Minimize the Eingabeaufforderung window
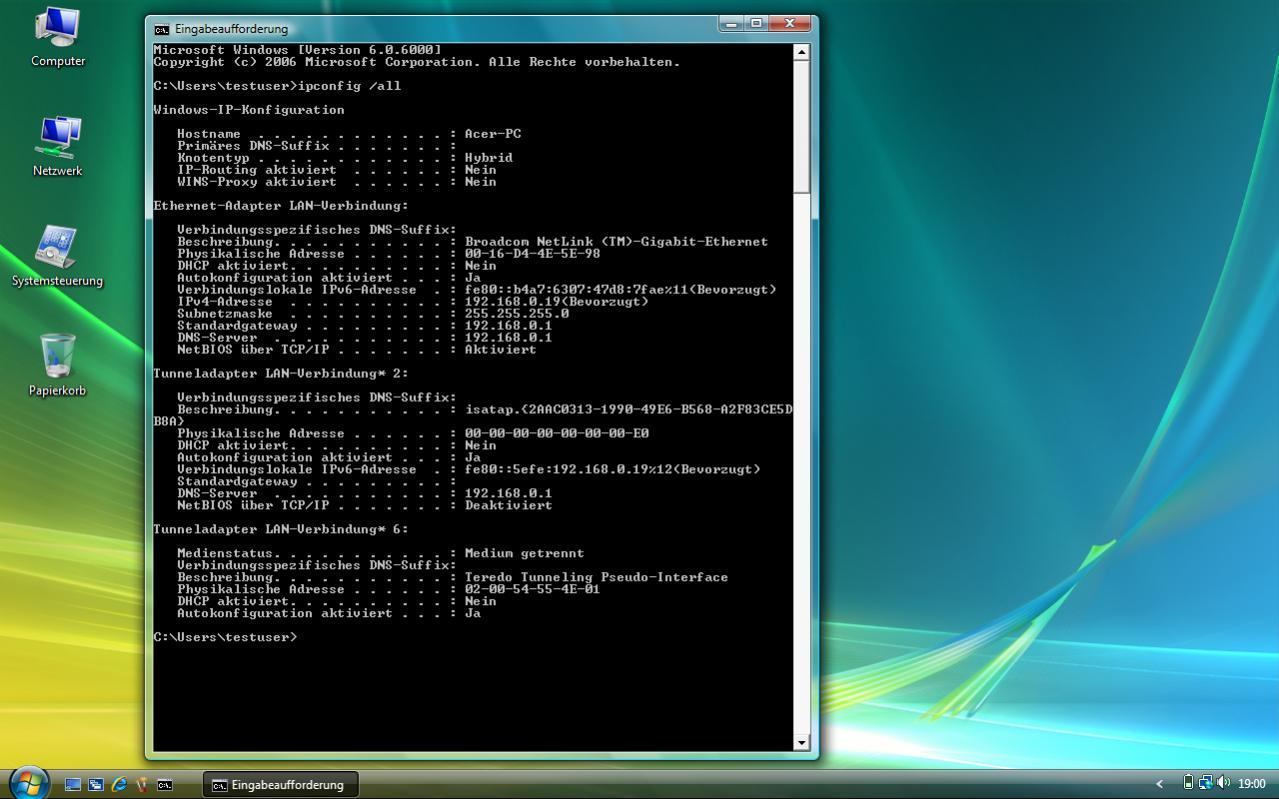This screenshot has width=1279, height=799. [x=732, y=23]
